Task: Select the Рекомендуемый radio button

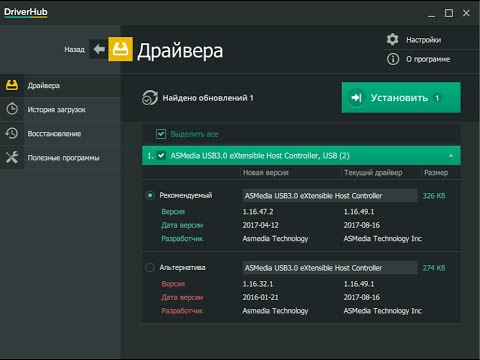Action: (x=150, y=195)
